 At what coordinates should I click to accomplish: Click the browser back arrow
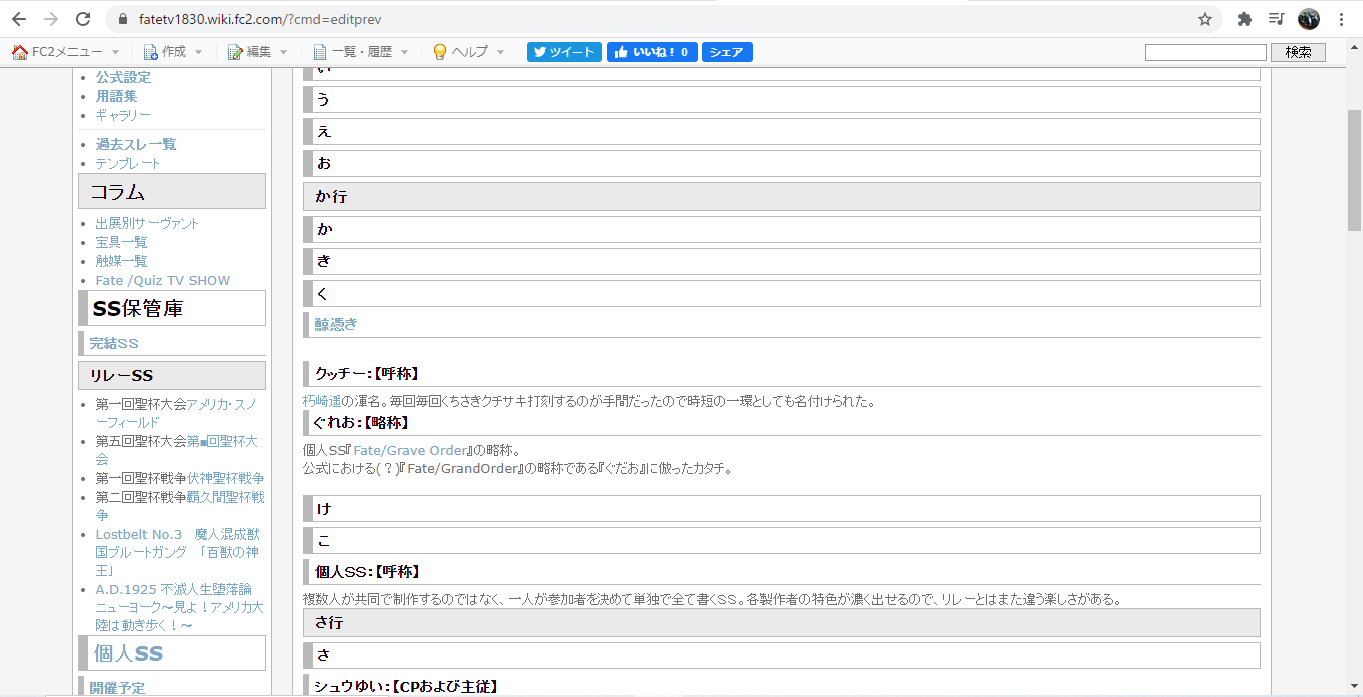(x=19, y=19)
